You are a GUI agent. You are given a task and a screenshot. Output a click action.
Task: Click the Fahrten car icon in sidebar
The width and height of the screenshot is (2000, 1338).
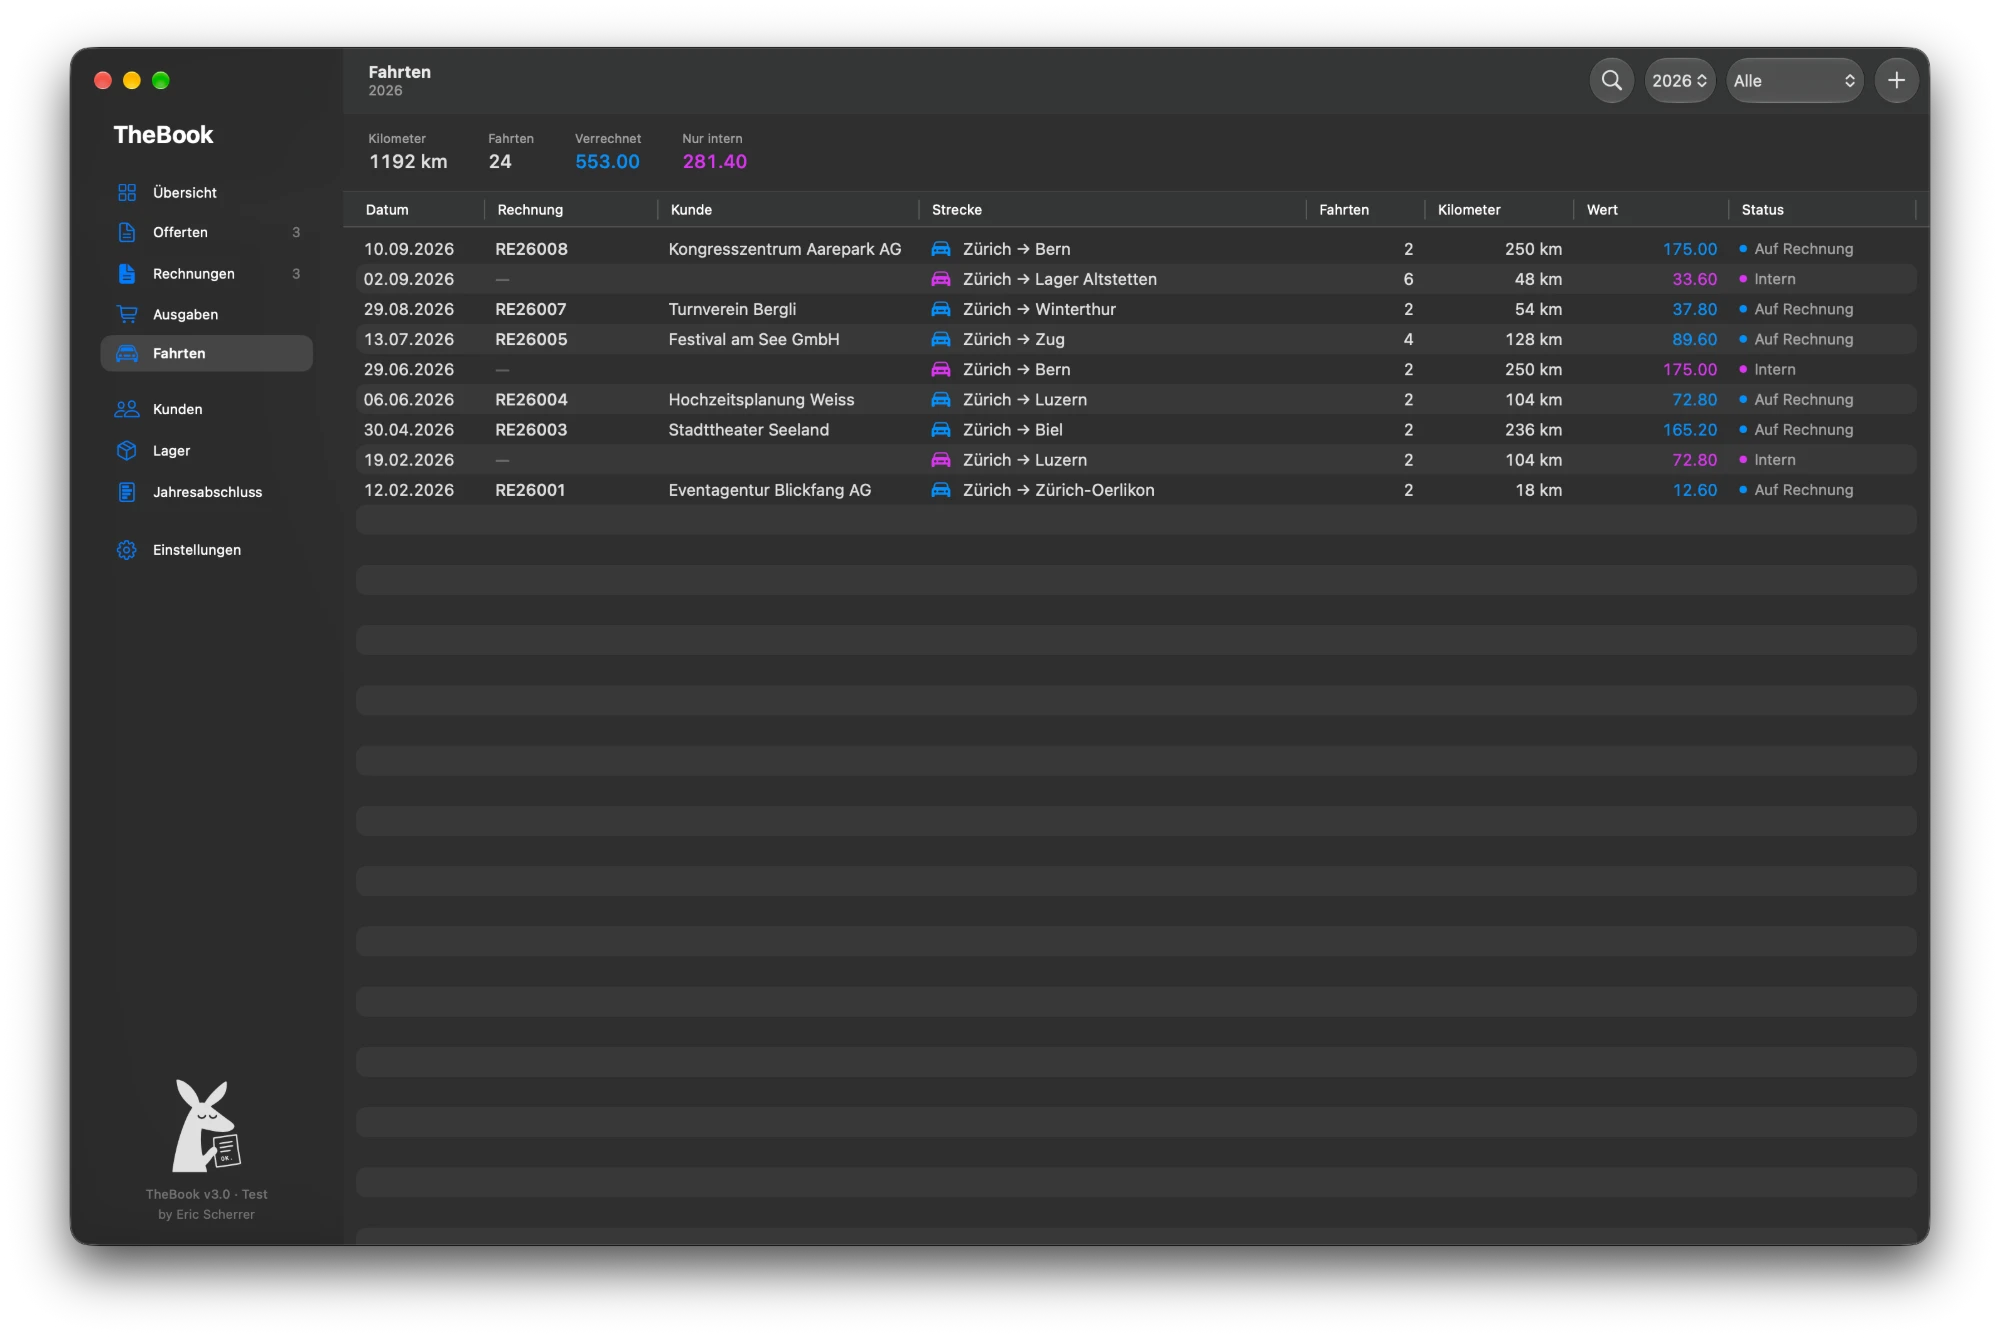pyautogui.click(x=127, y=353)
